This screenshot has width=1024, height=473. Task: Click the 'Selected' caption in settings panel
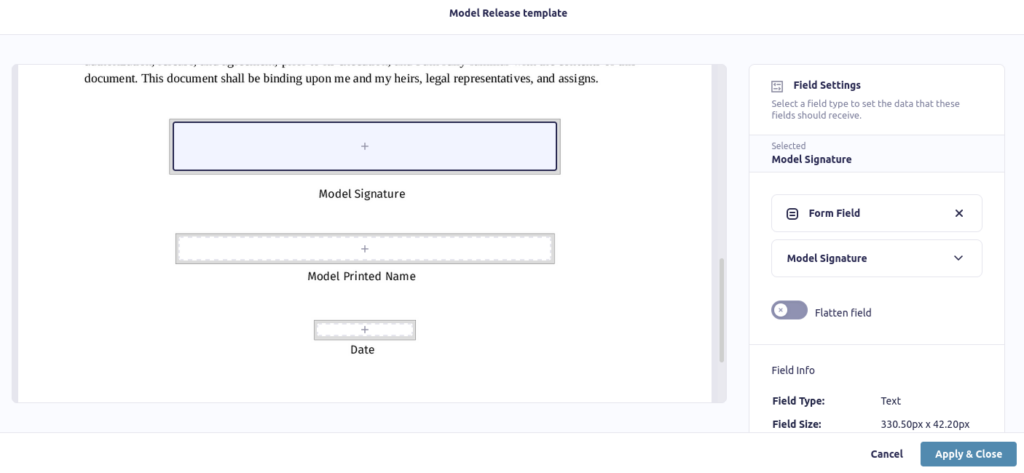click(788, 146)
